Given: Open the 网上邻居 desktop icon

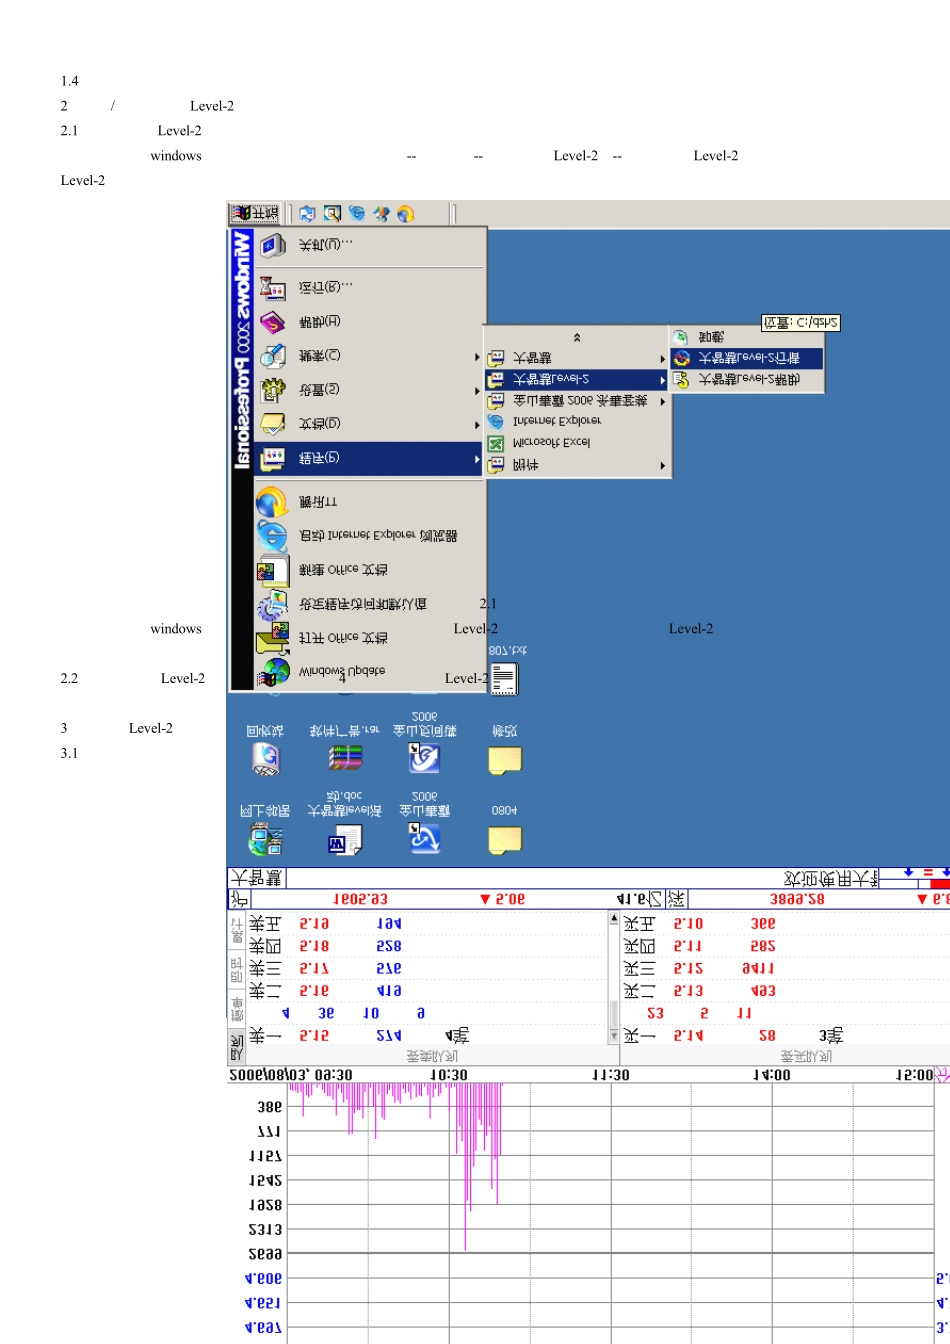Looking at the screenshot, I should click(x=266, y=840).
